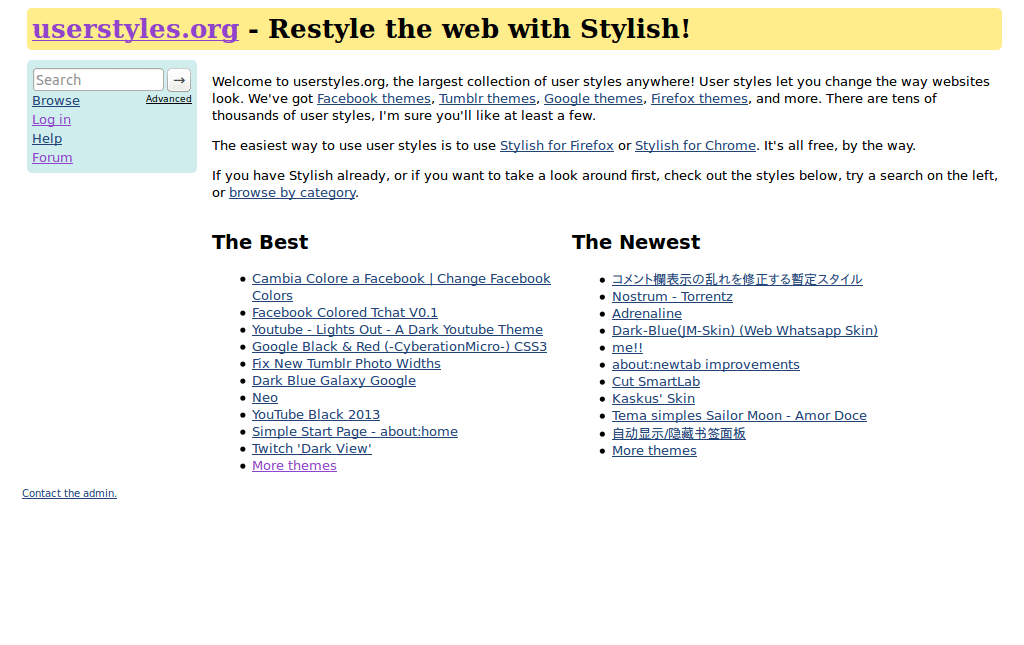Open the userstyles.org home link
This screenshot has height=645, width=1024.
point(135,29)
